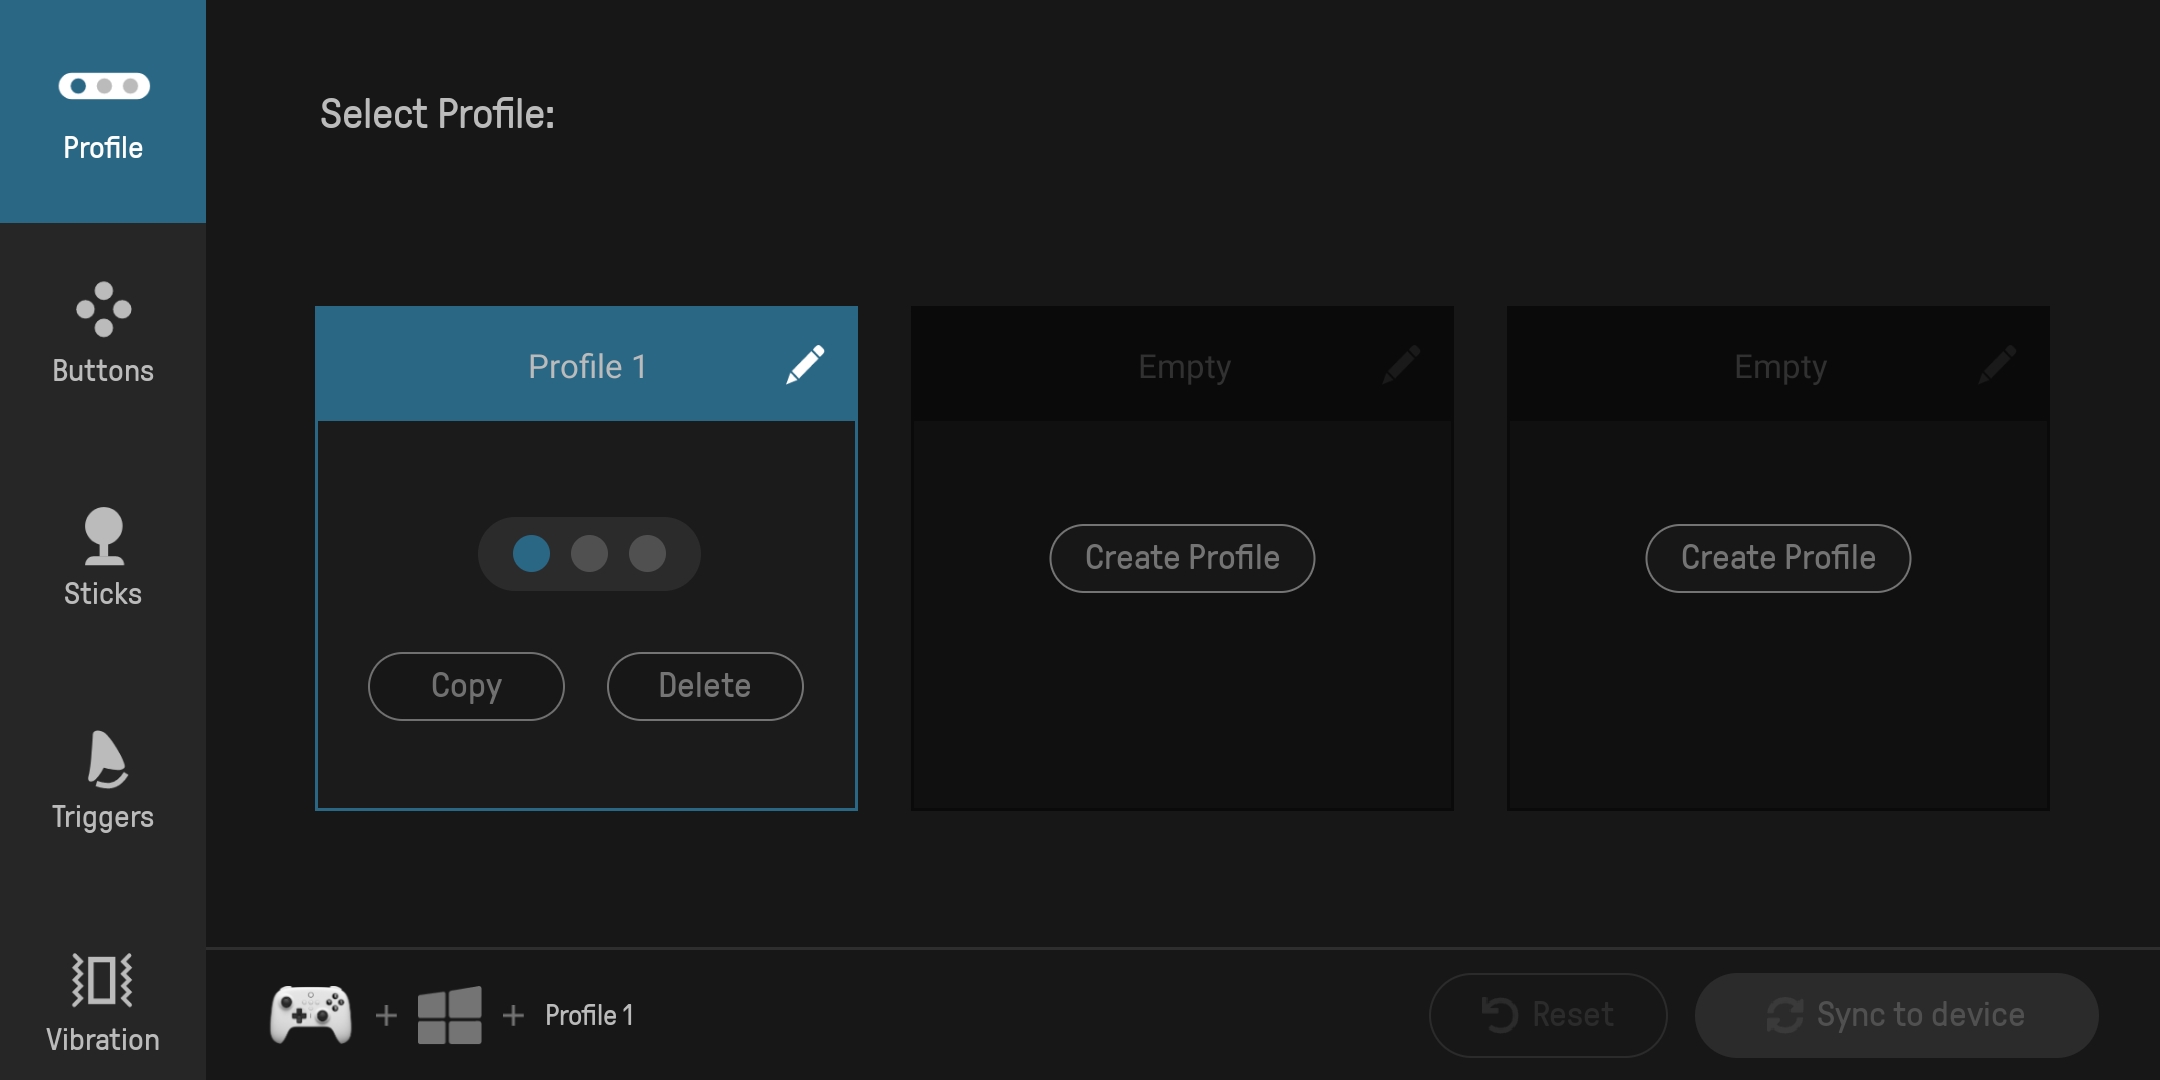The width and height of the screenshot is (2160, 1080).
Task: Click the gamepad controller icon in bottom bar
Action: 311,1014
